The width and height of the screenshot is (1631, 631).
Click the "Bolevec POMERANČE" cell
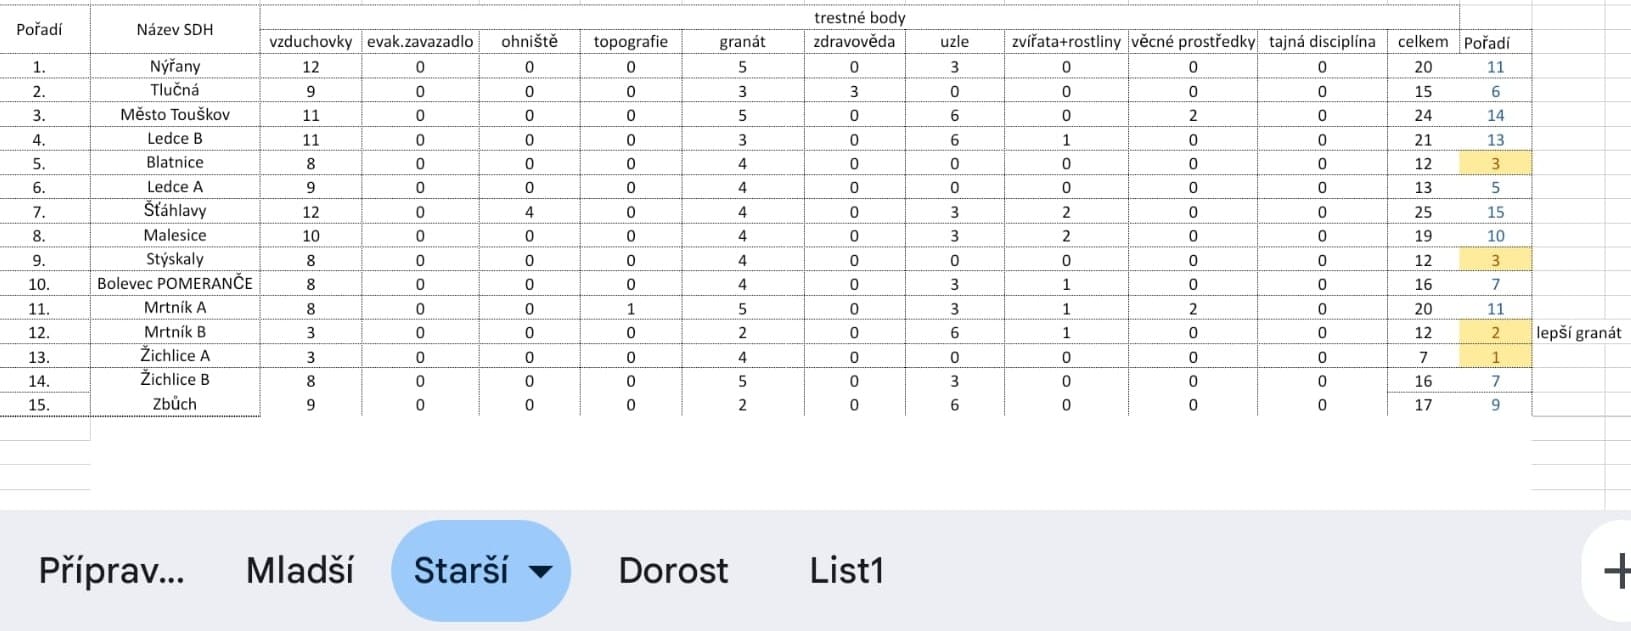coord(175,283)
